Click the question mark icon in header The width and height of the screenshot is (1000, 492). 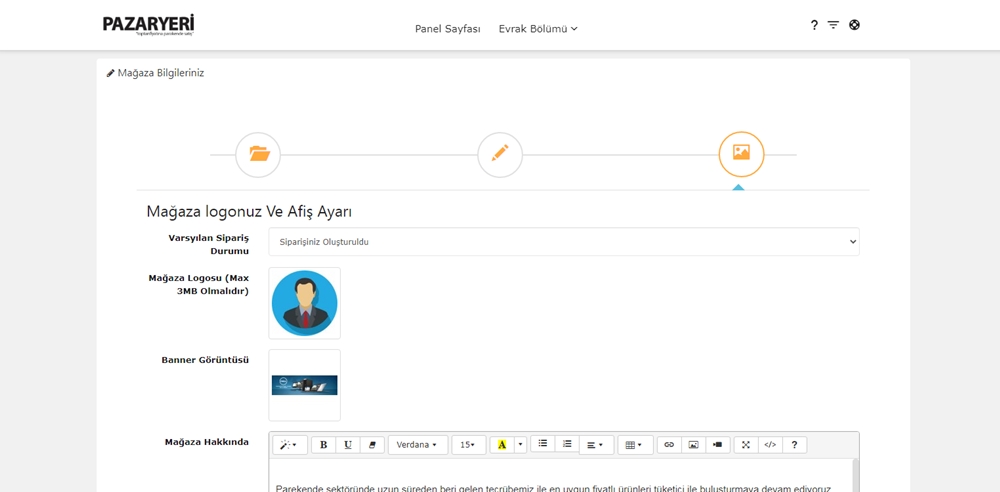814,25
